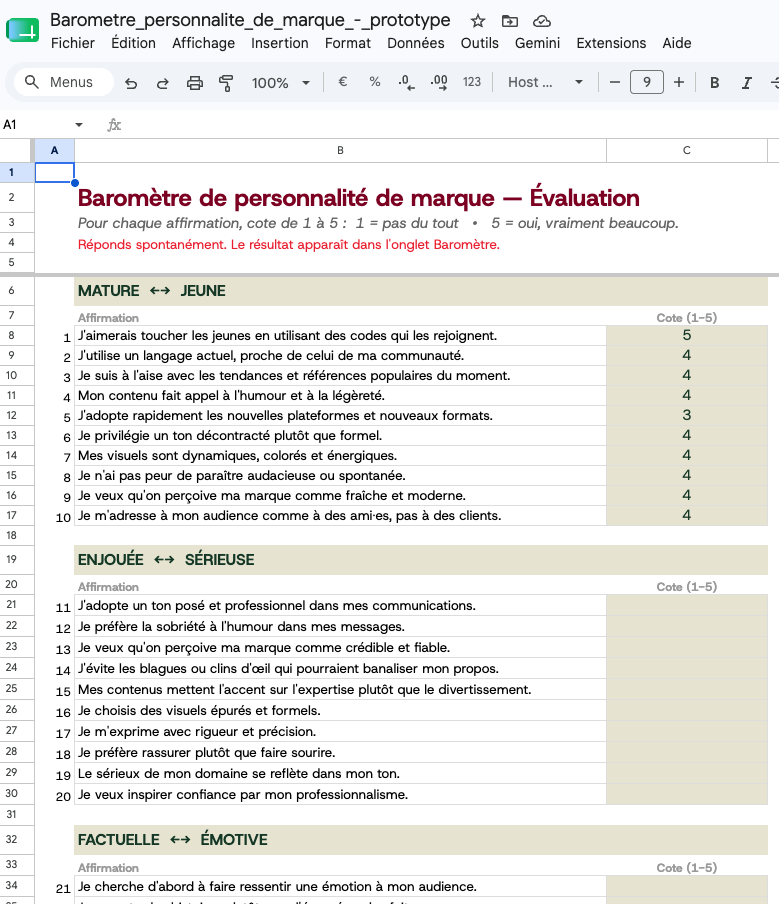The width and height of the screenshot is (779, 904).
Task: Select row 2 header
Action: pyautogui.click(x=12, y=197)
